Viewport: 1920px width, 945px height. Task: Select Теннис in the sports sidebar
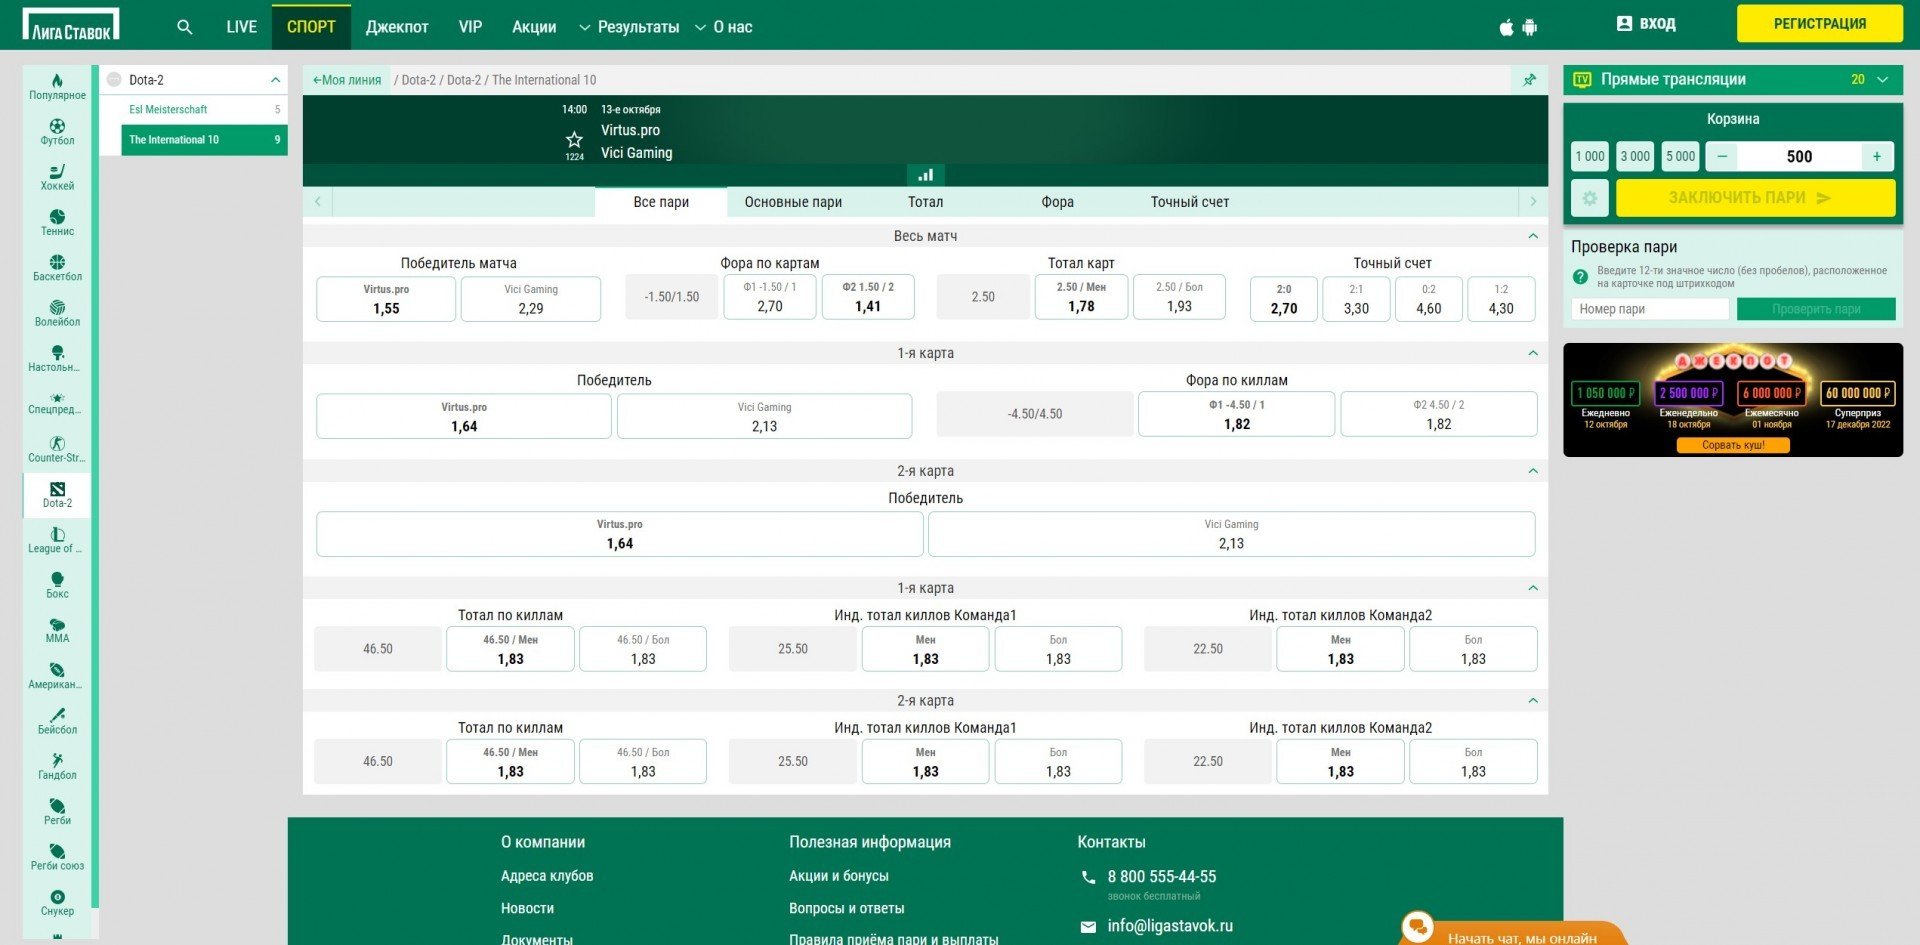coord(57,222)
